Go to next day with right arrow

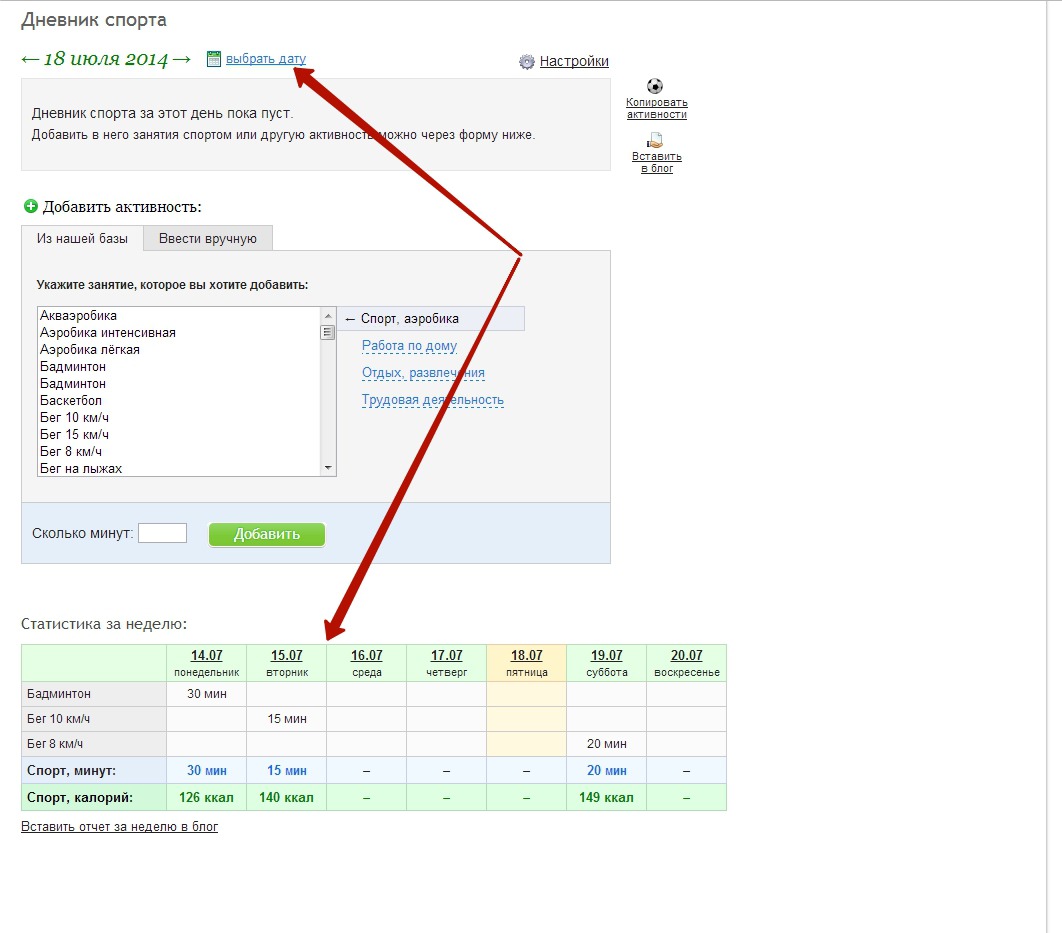point(182,59)
